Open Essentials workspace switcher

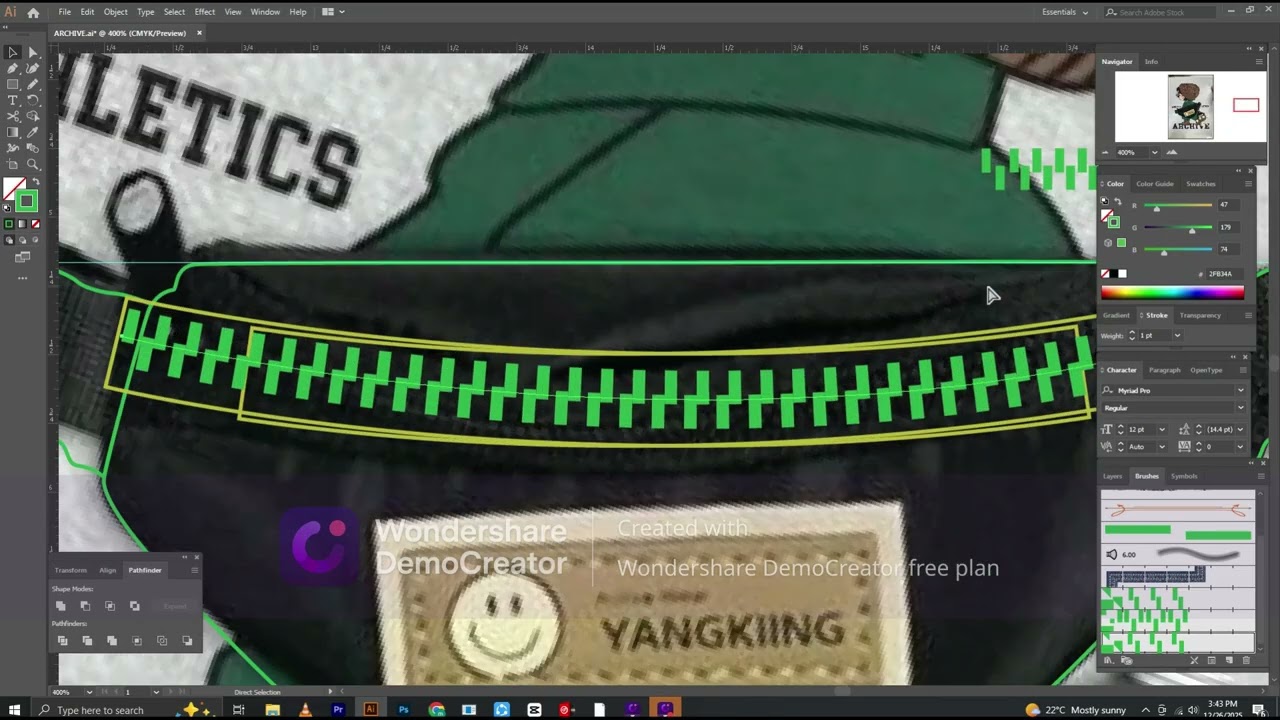tap(1064, 12)
